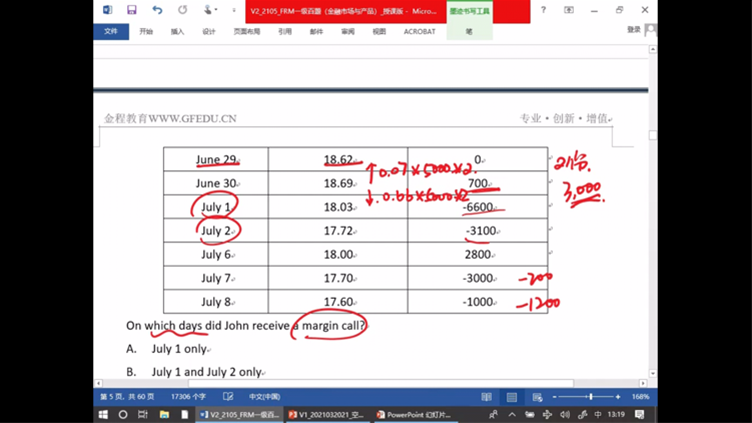The image size is (752, 423).
Task: Click the network icon in system tray
Action: [547, 414]
